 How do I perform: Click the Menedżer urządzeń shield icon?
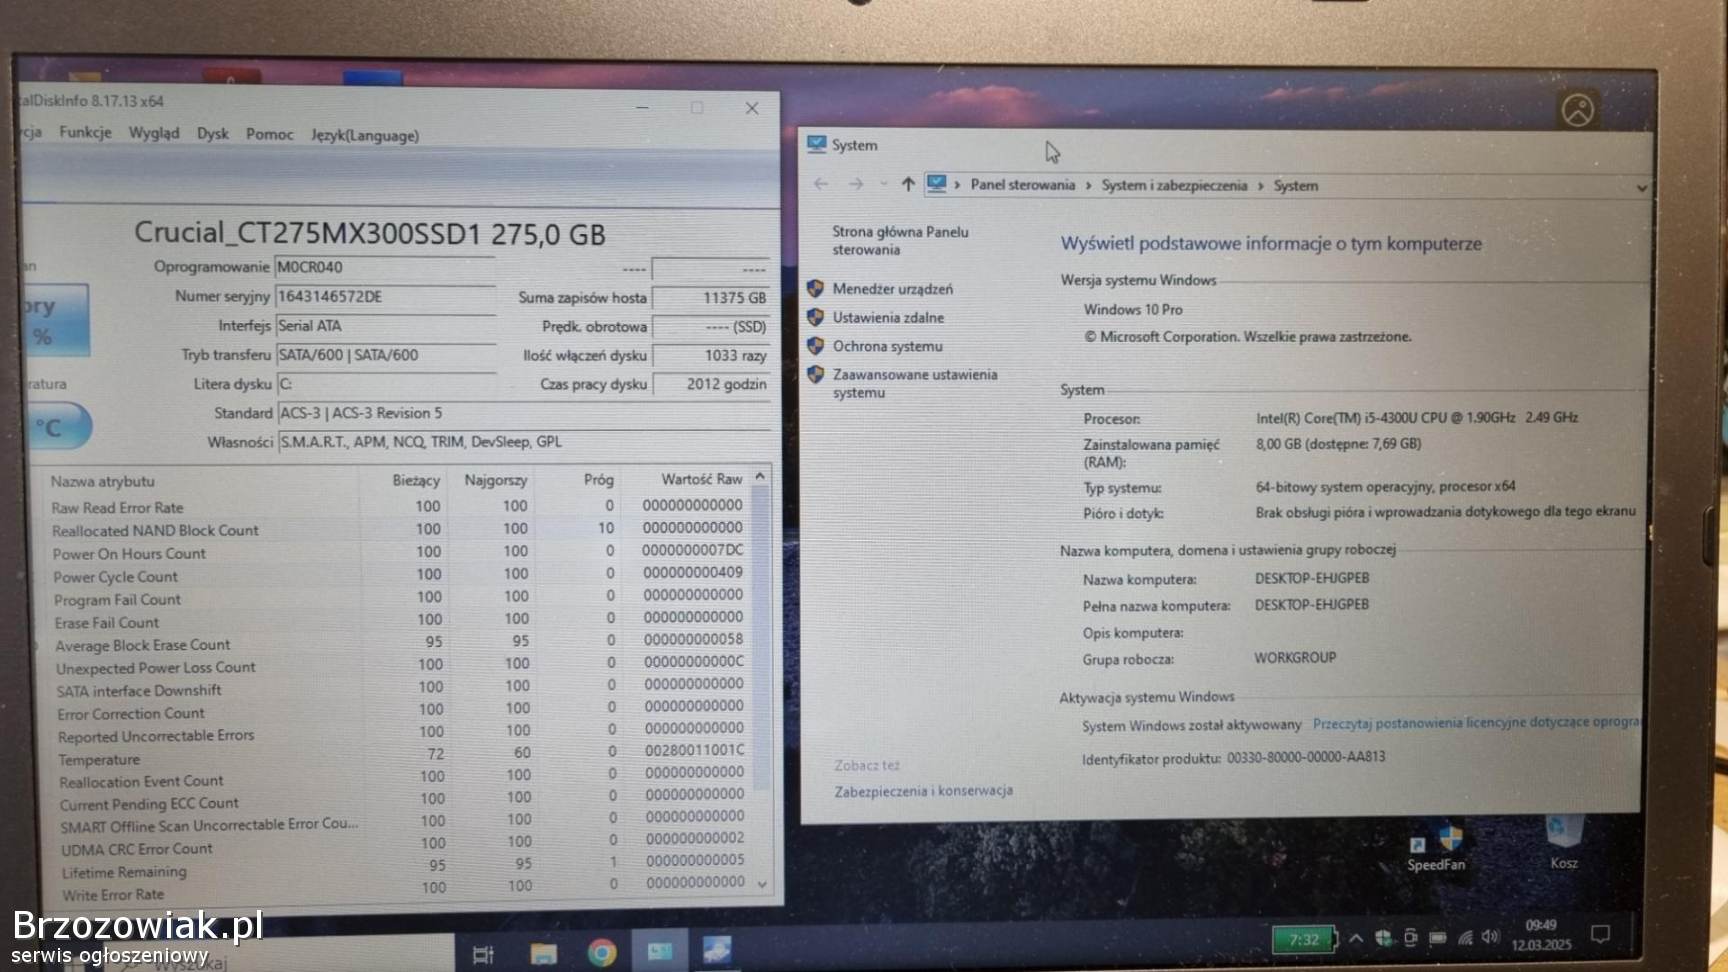[815, 288]
